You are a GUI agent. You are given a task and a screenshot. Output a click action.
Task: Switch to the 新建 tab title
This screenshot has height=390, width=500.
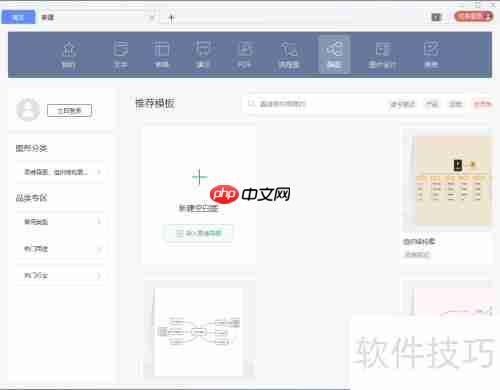point(48,17)
